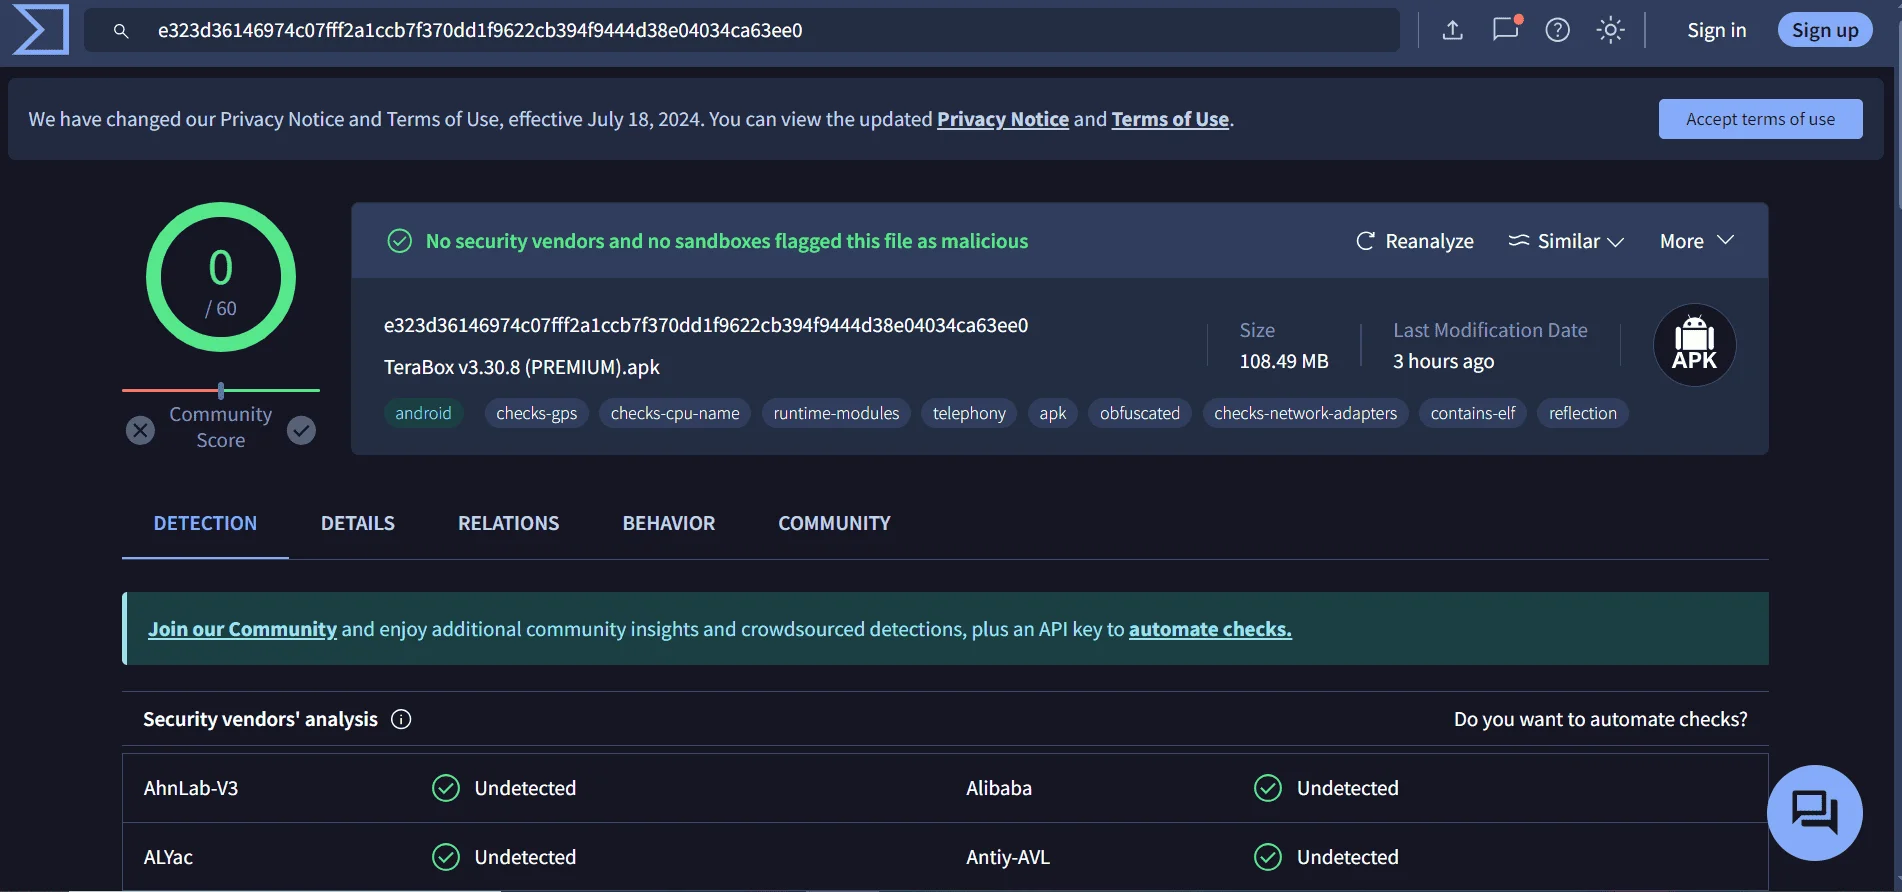Click the search magnifier icon

pos(121,31)
